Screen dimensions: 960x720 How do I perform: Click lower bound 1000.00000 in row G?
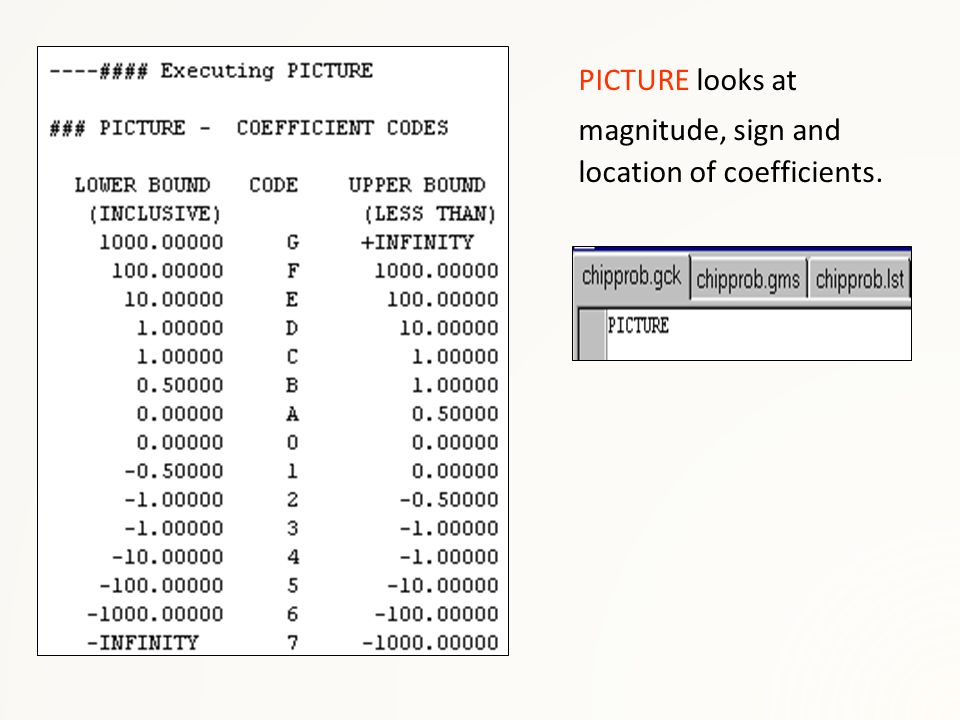pyautogui.click(x=161, y=242)
